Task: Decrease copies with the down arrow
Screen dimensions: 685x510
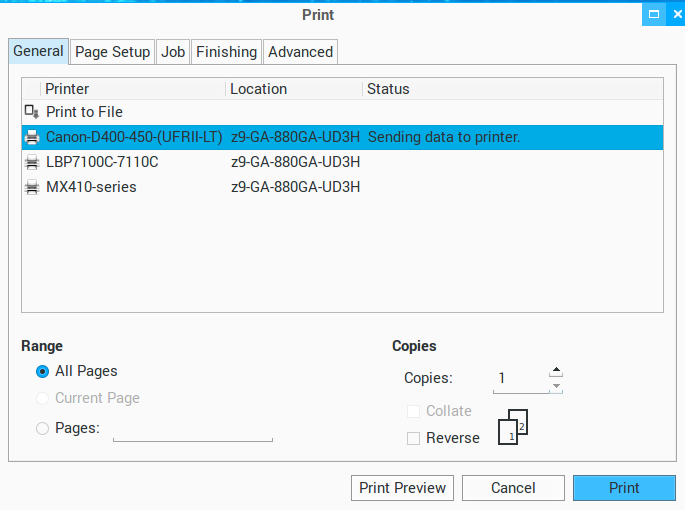Action: [557, 386]
